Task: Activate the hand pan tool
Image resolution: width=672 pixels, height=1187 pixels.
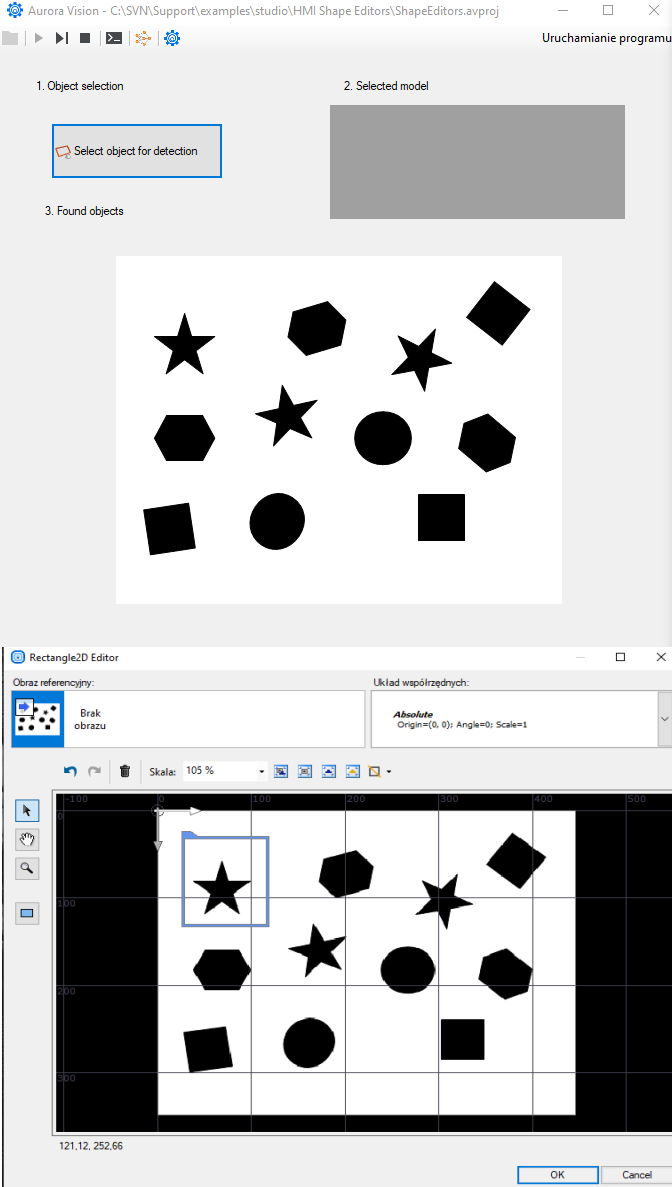Action: 28,839
